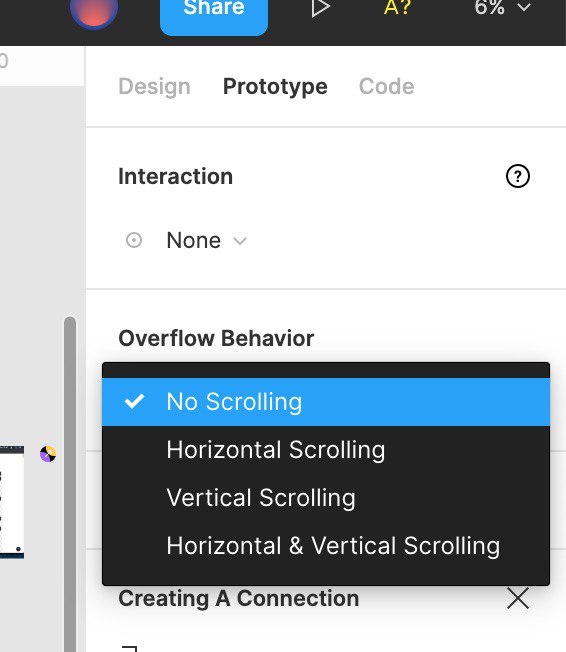Image resolution: width=566 pixels, height=652 pixels.
Task: Click the yellow A? missing fonts indicator
Action: pyautogui.click(x=397, y=7)
